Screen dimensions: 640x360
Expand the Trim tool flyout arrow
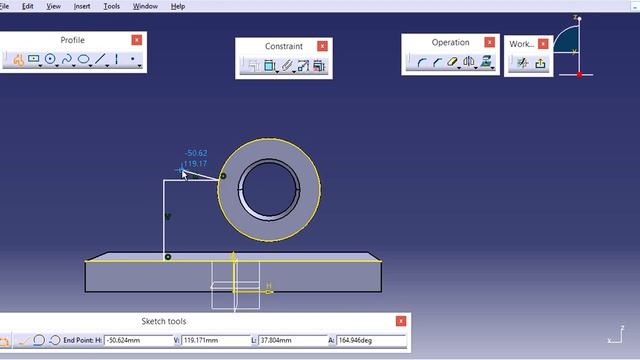click(460, 68)
